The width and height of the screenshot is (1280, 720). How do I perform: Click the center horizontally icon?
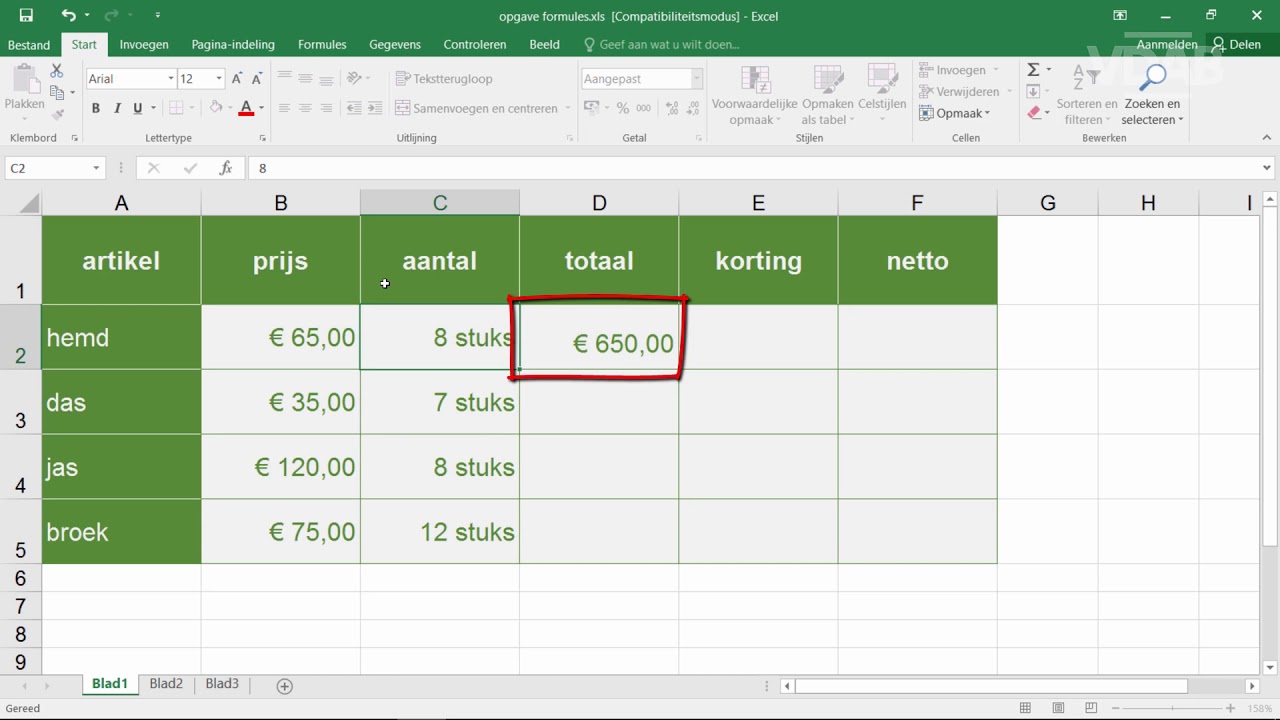pos(306,108)
